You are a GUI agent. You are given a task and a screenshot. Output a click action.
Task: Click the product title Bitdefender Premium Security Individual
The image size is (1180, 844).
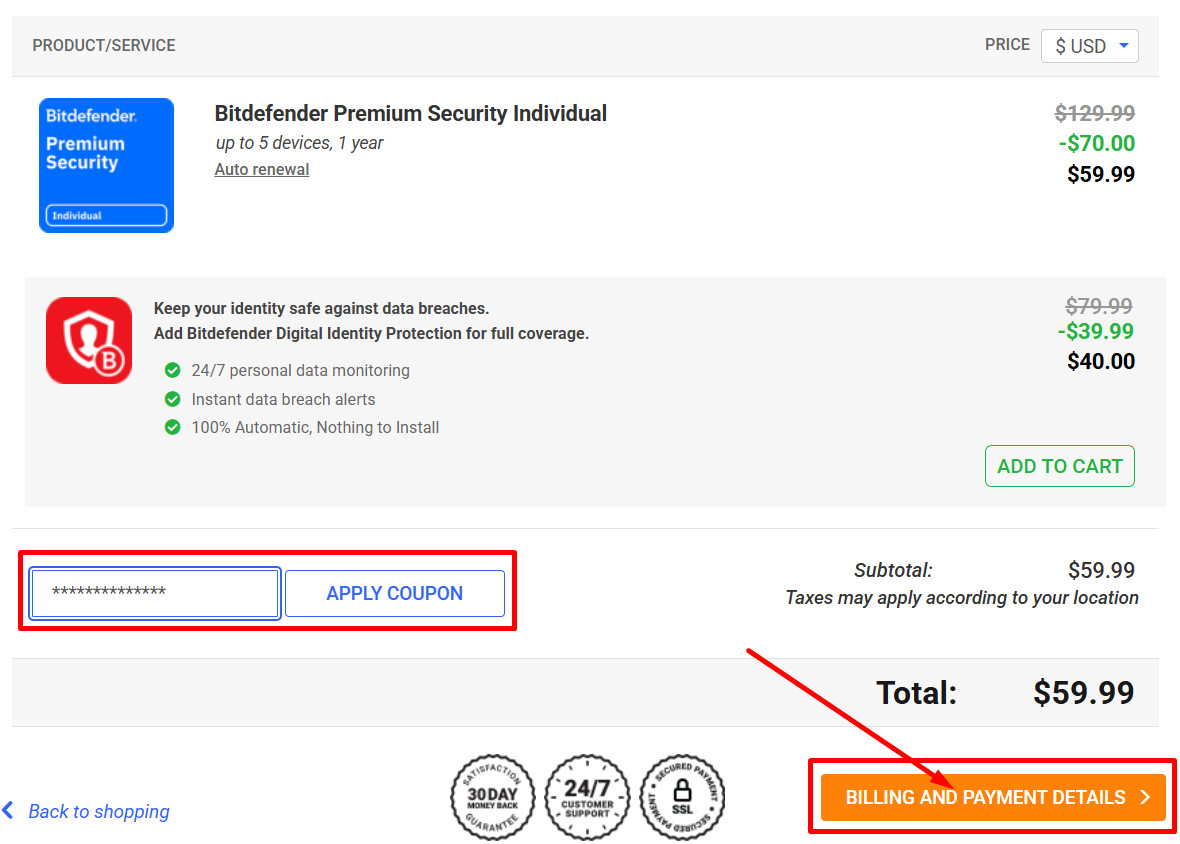410,113
